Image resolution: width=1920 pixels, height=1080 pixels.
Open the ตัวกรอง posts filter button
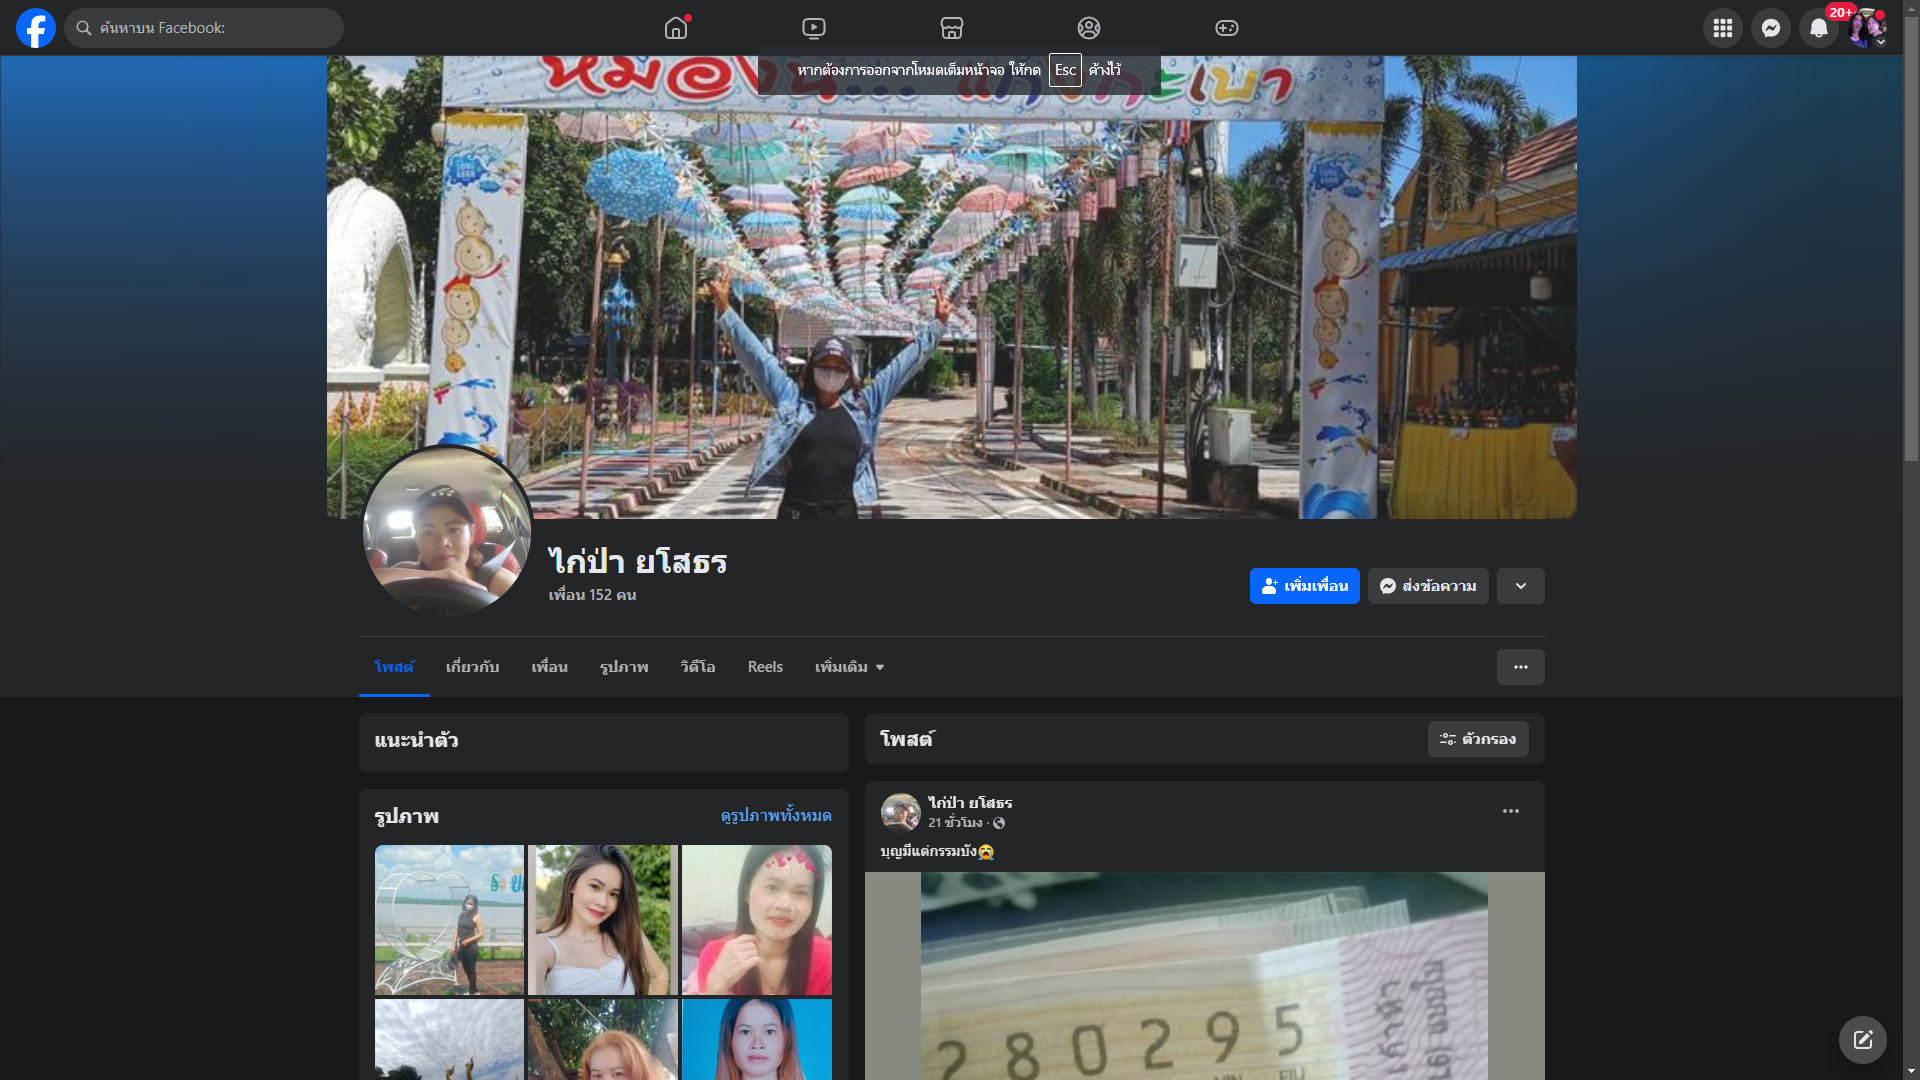1477,739
